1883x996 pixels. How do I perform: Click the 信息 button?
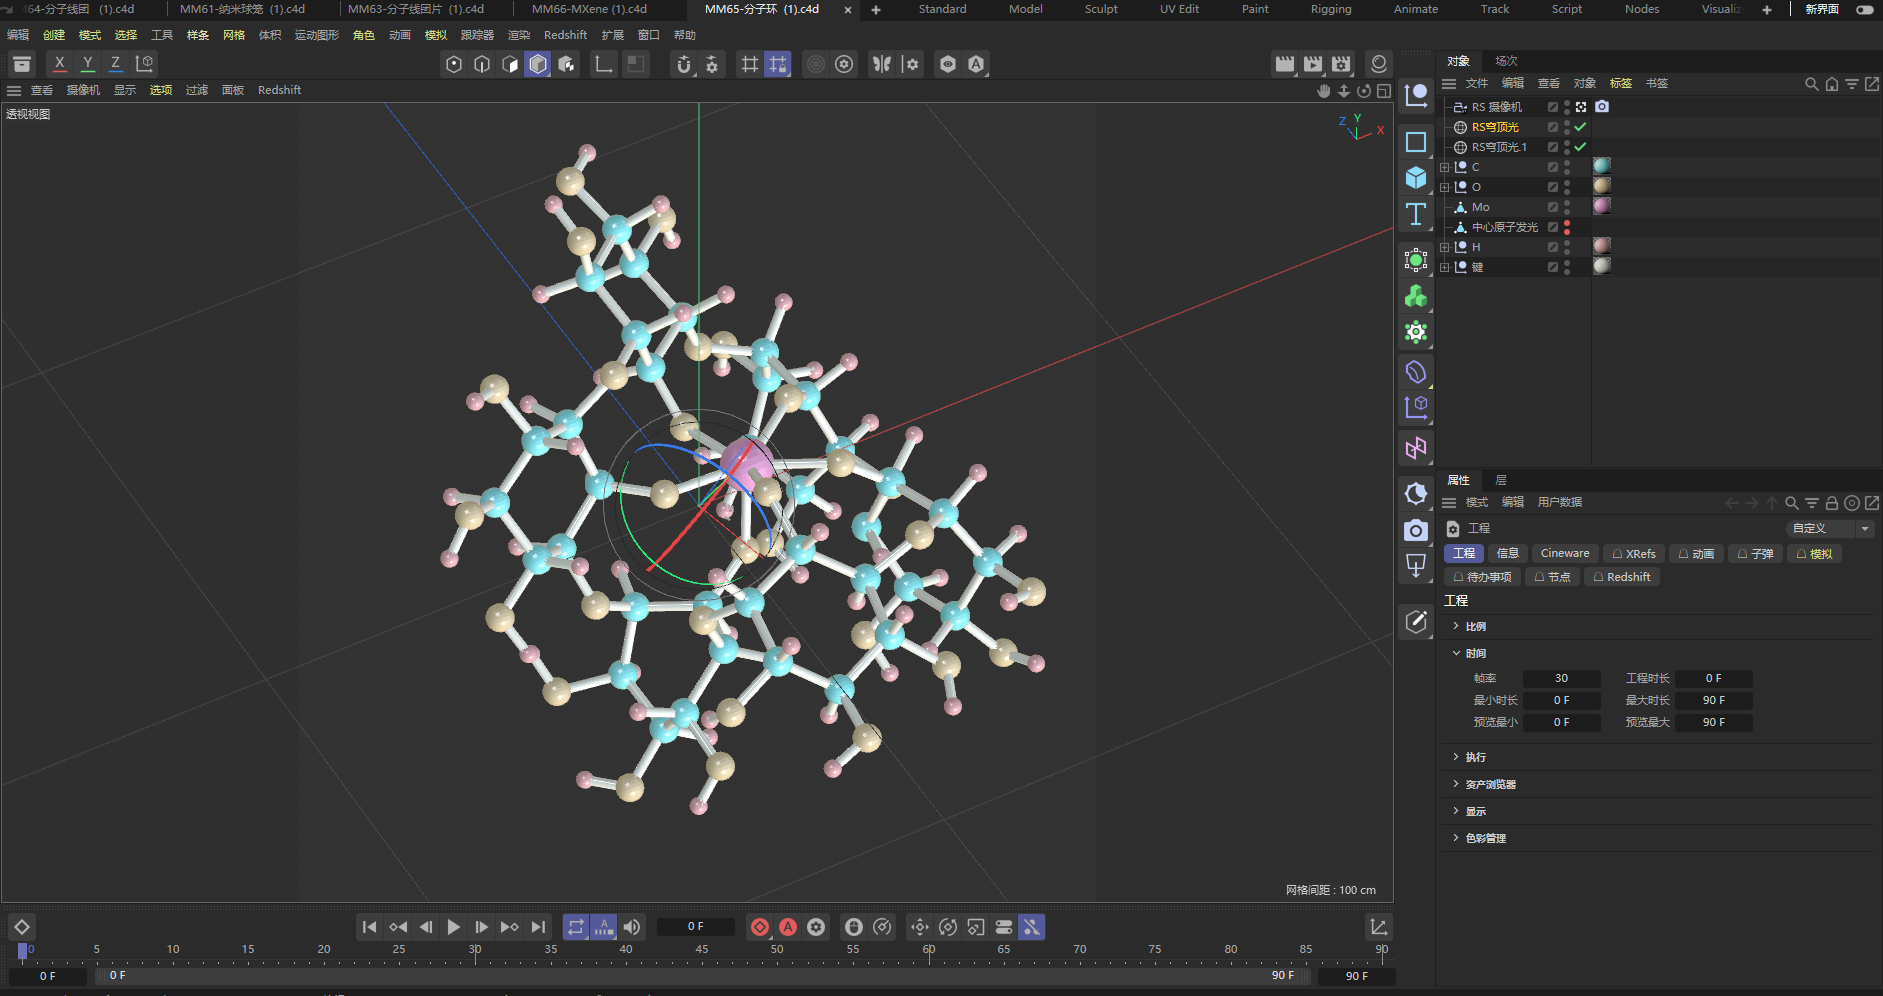point(1507,553)
